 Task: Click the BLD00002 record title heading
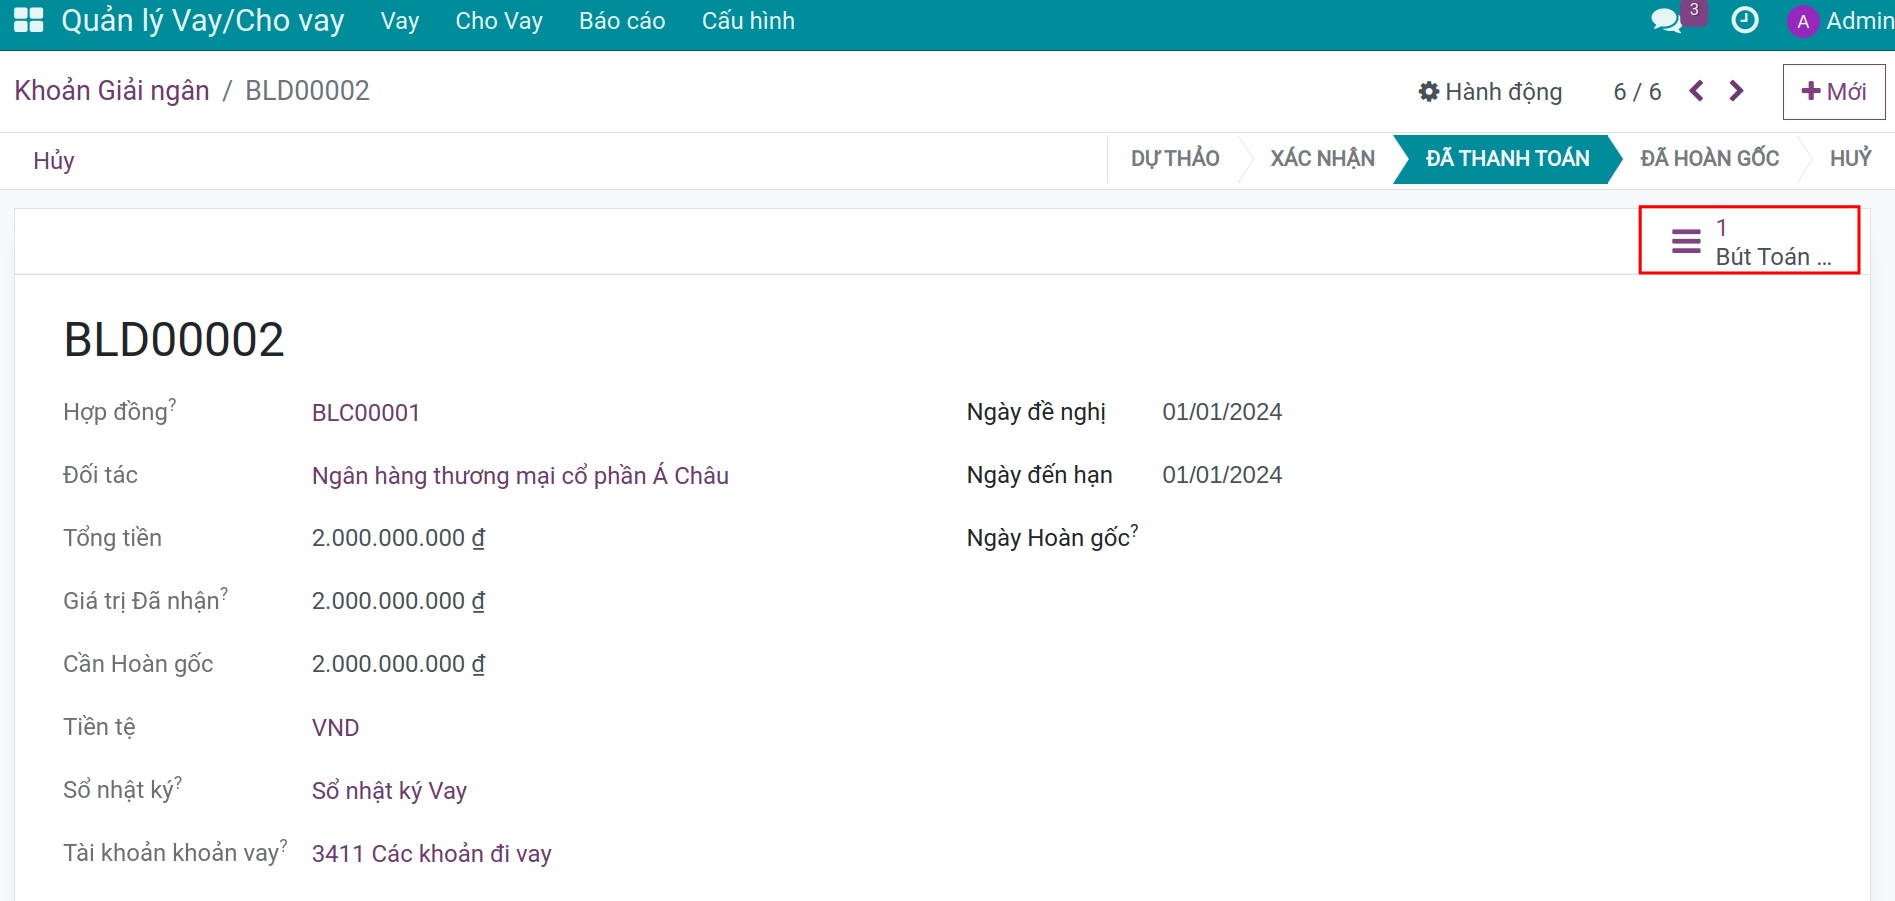tap(174, 340)
